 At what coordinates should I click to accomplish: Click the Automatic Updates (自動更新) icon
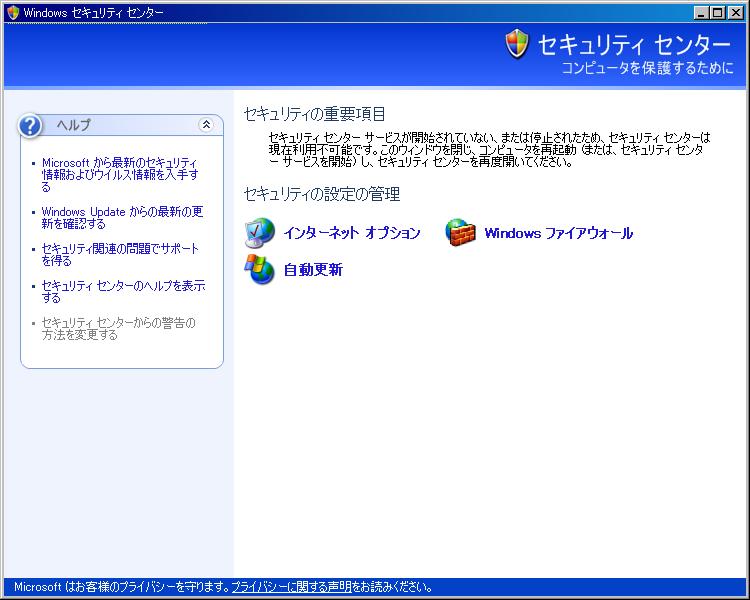point(260,269)
